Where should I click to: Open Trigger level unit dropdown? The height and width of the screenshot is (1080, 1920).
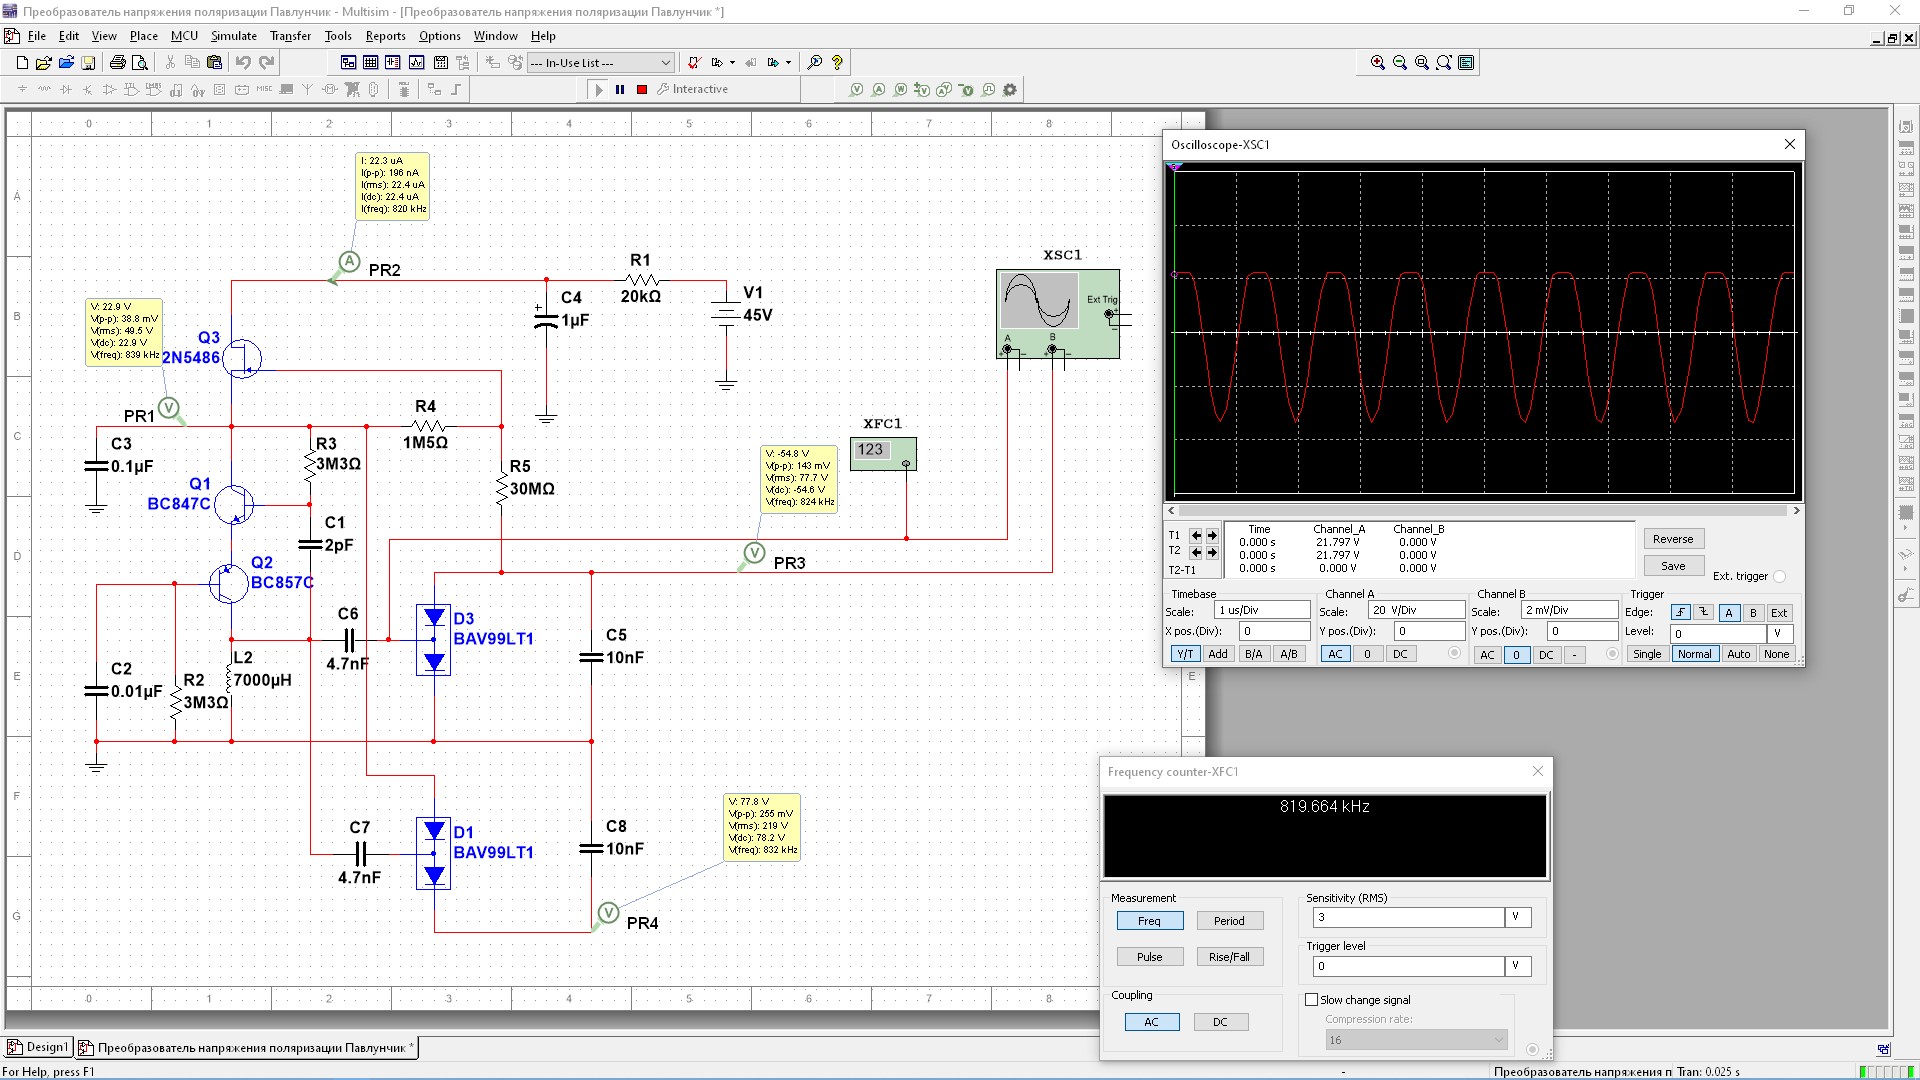pos(1518,966)
